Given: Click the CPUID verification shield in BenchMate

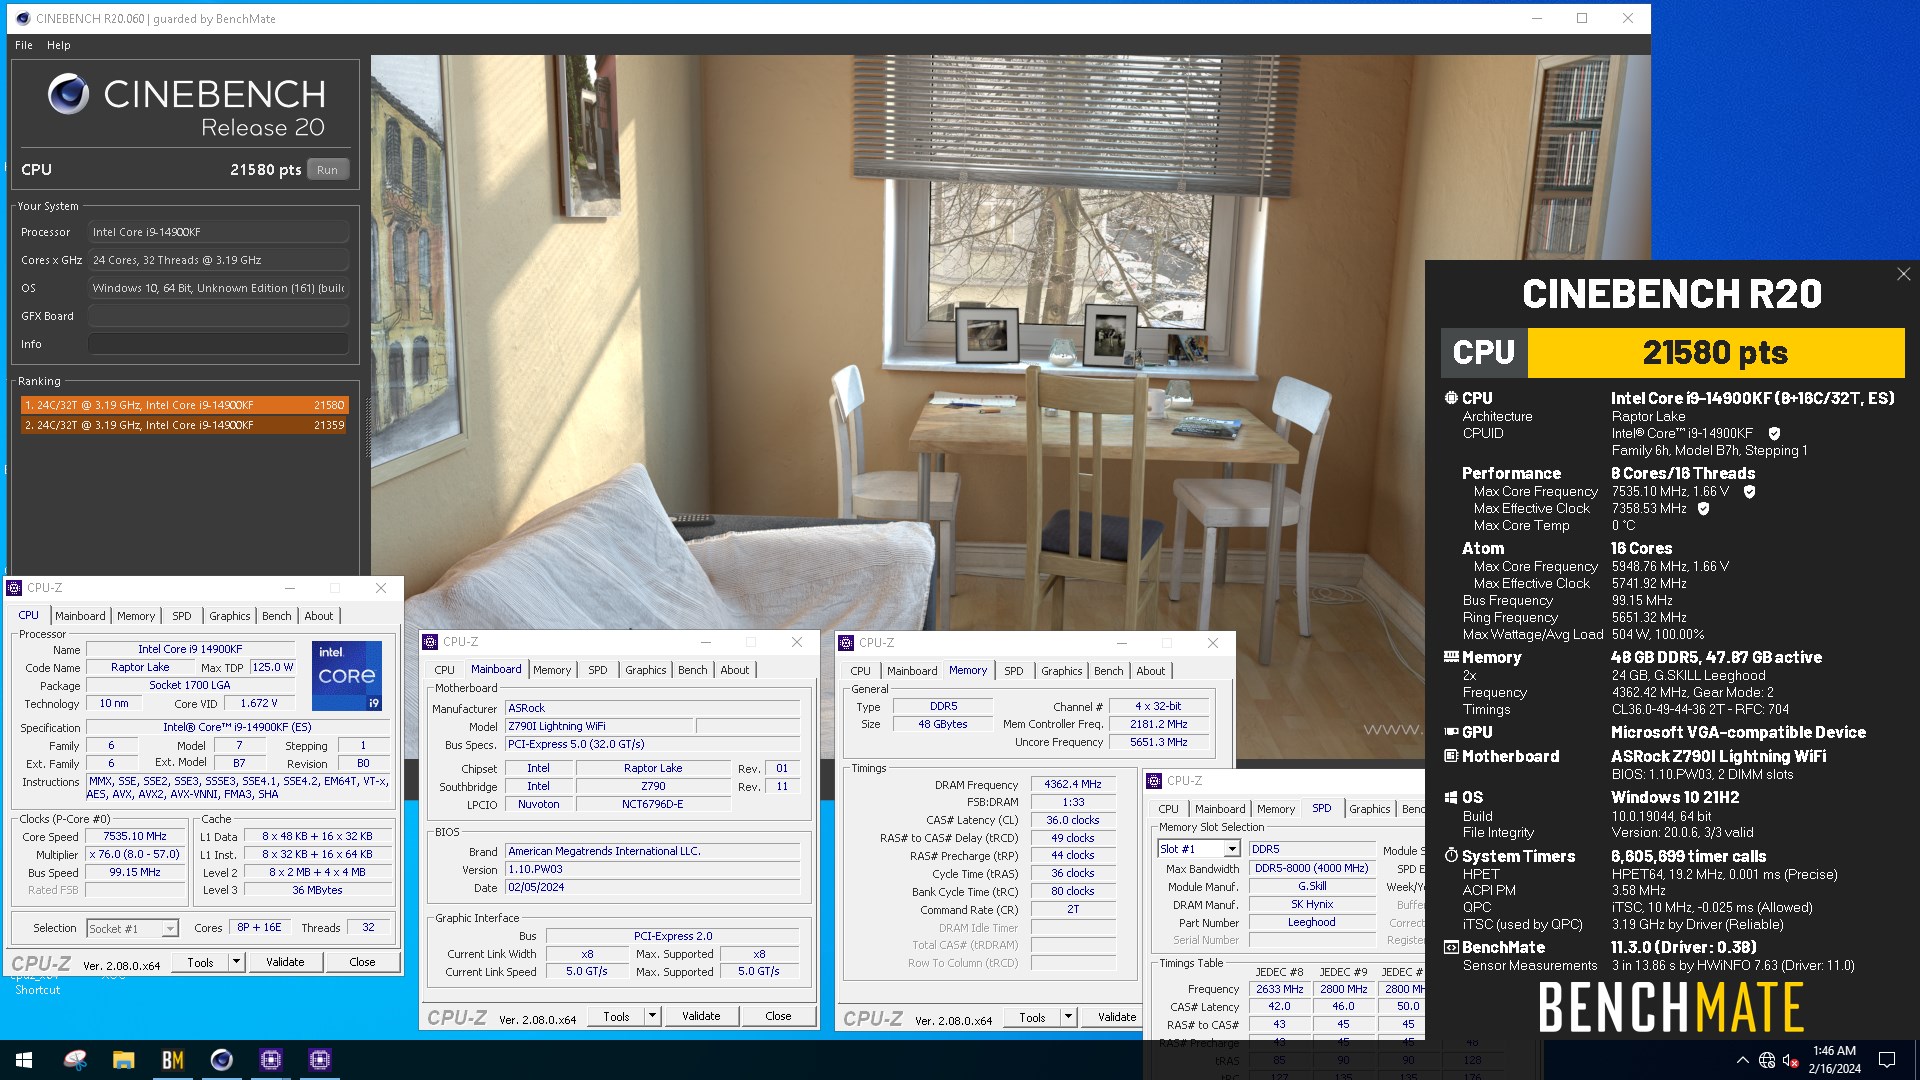Looking at the screenshot, I should click(1774, 433).
